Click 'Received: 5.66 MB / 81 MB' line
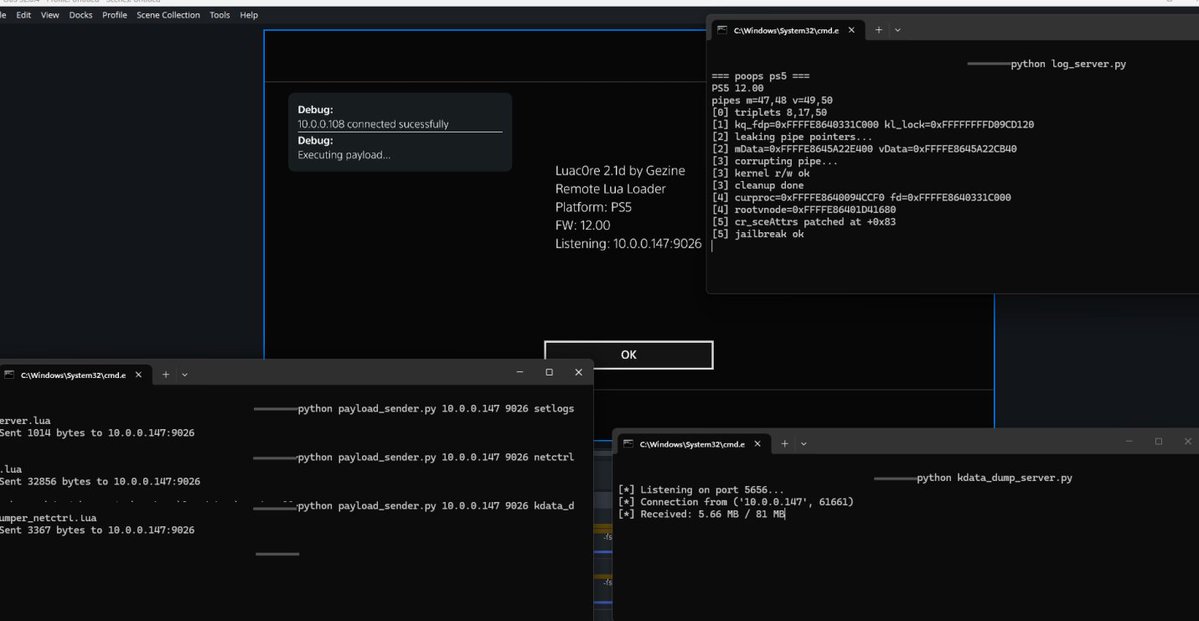Screen dimensions: 1199x621 click(x=702, y=515)
